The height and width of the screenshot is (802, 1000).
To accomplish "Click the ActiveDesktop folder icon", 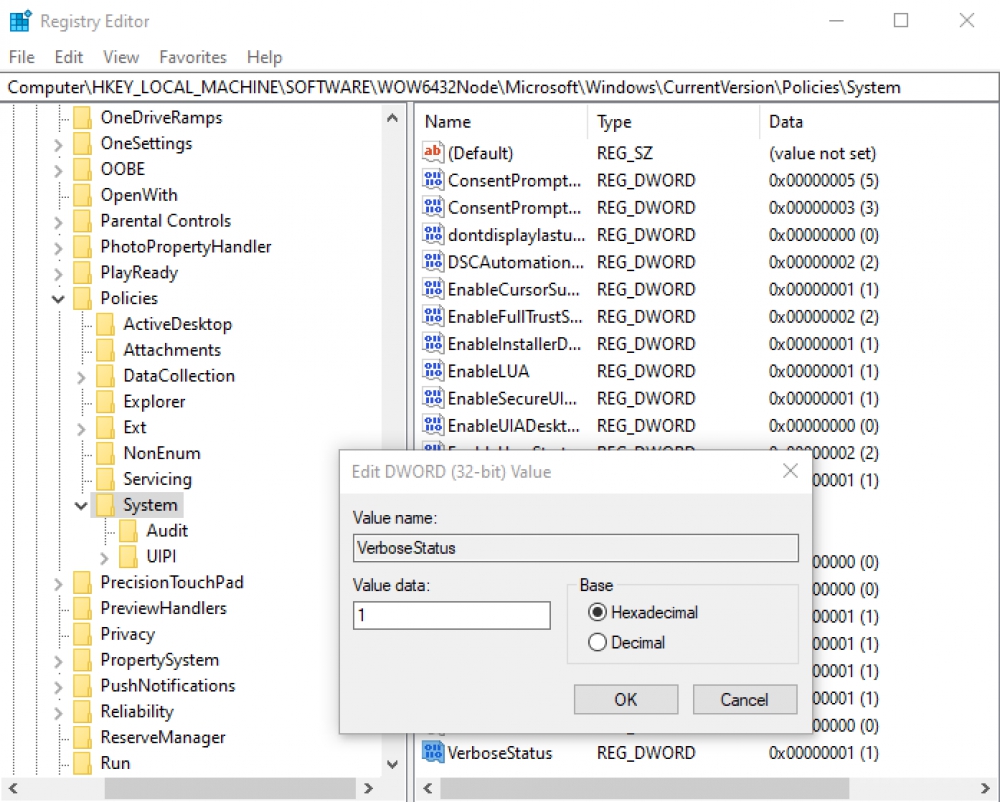I will [105, 324].
